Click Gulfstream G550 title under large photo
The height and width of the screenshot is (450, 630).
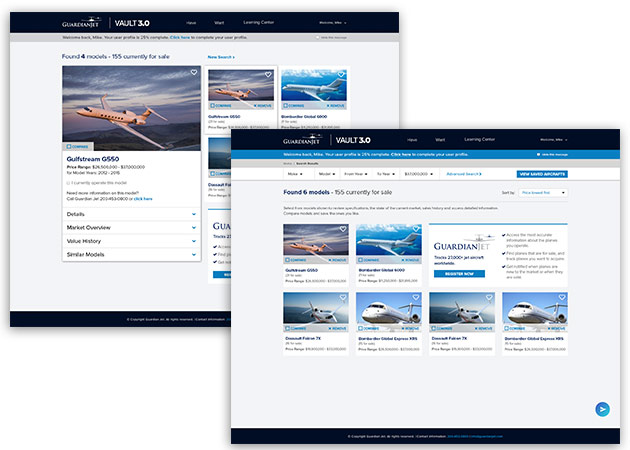point(93,159)
